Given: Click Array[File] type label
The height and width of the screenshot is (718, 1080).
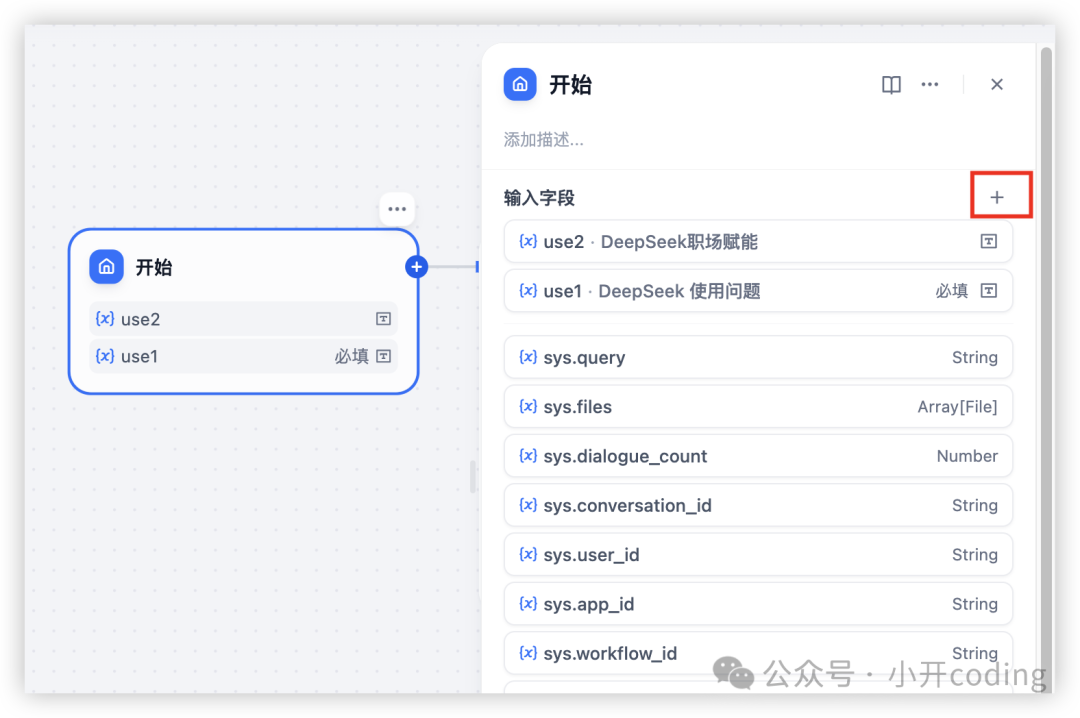Looking at the screenshot, I should click(957, 407).
